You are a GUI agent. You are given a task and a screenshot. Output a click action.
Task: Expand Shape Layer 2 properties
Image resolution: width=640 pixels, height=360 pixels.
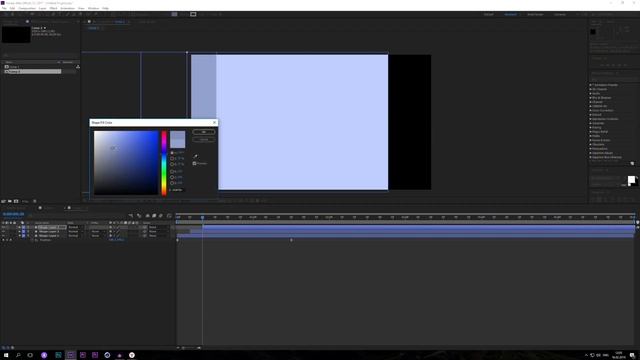pos(19,231)
